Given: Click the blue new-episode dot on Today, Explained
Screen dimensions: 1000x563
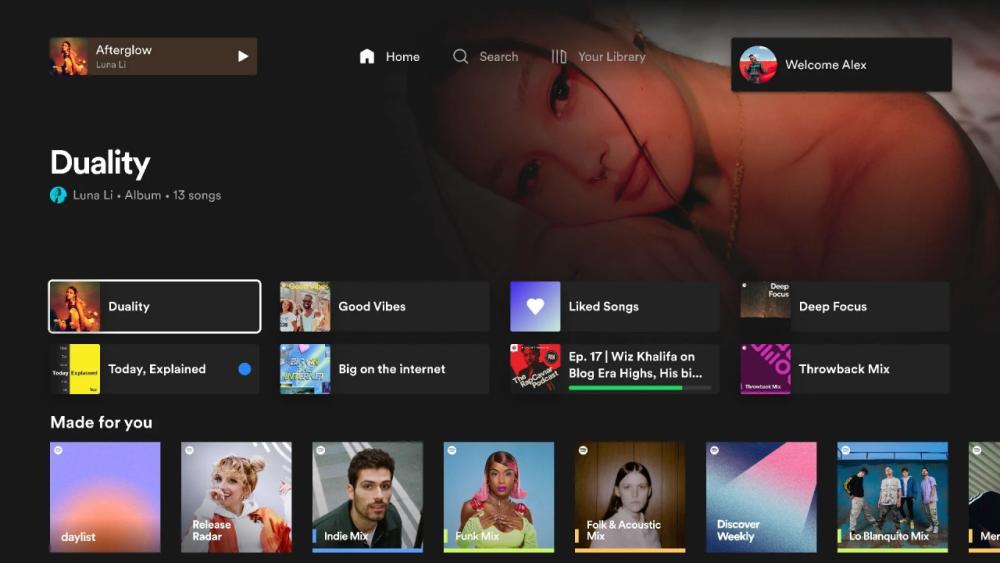Looking at the screenshot, I should [244, 369].
